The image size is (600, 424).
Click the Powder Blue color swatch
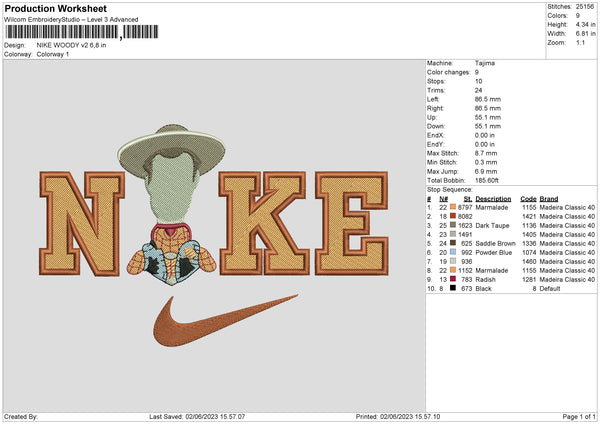(x=453, y=252)
